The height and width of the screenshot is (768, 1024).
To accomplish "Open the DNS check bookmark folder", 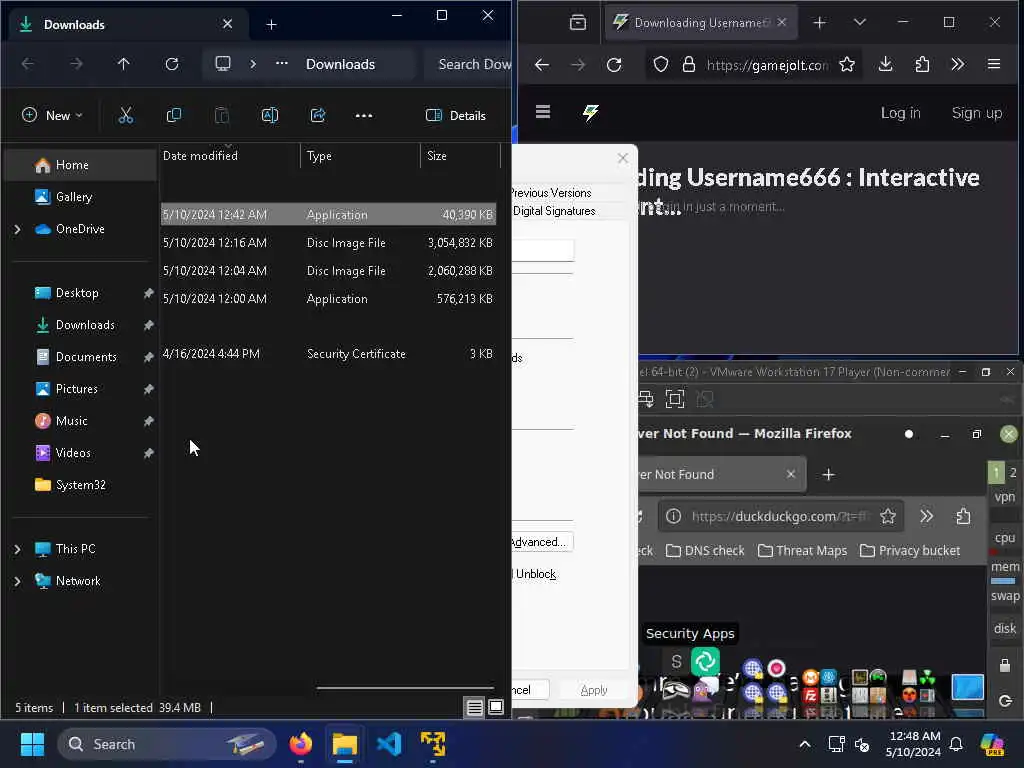I will pos(705,551).
